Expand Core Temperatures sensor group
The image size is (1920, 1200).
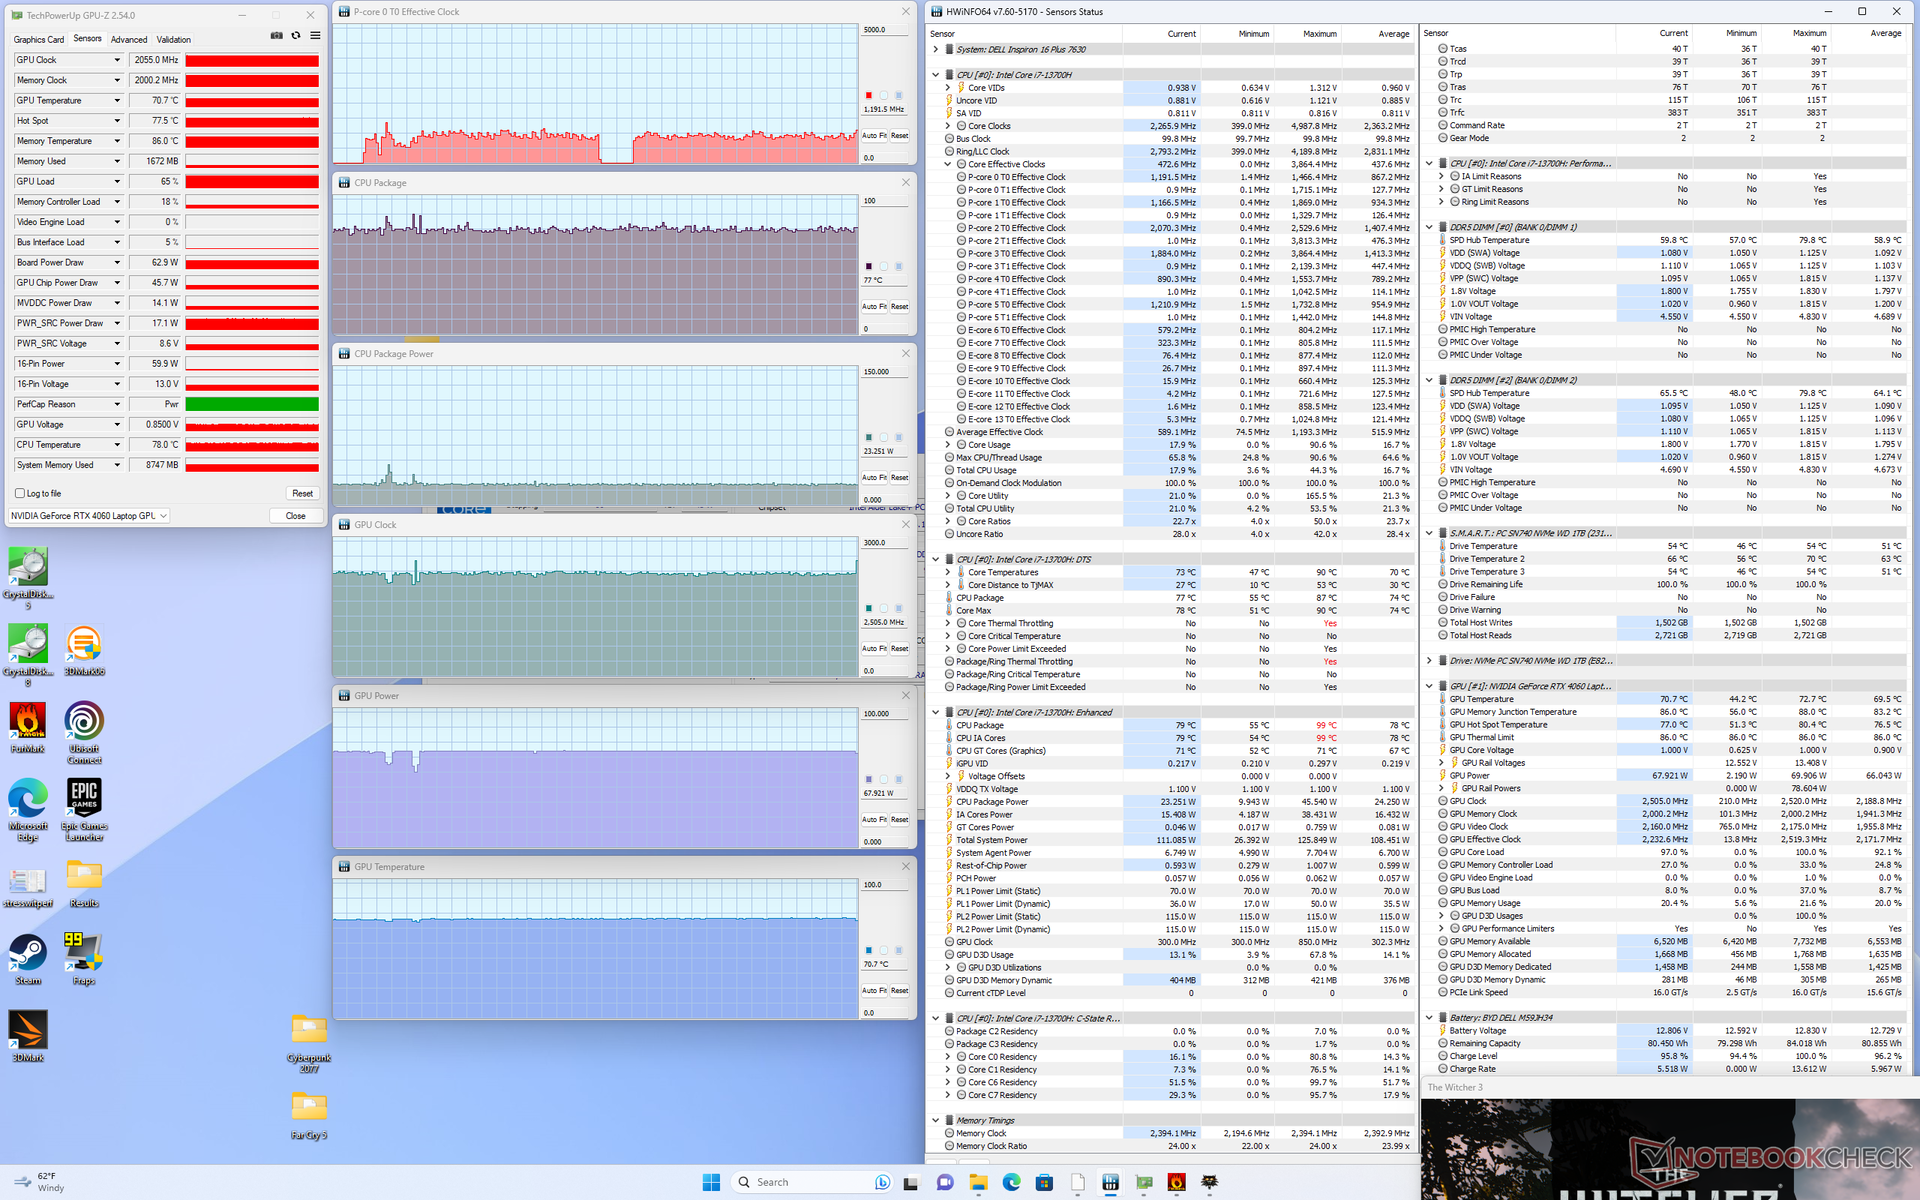click(x=948, y=572)
